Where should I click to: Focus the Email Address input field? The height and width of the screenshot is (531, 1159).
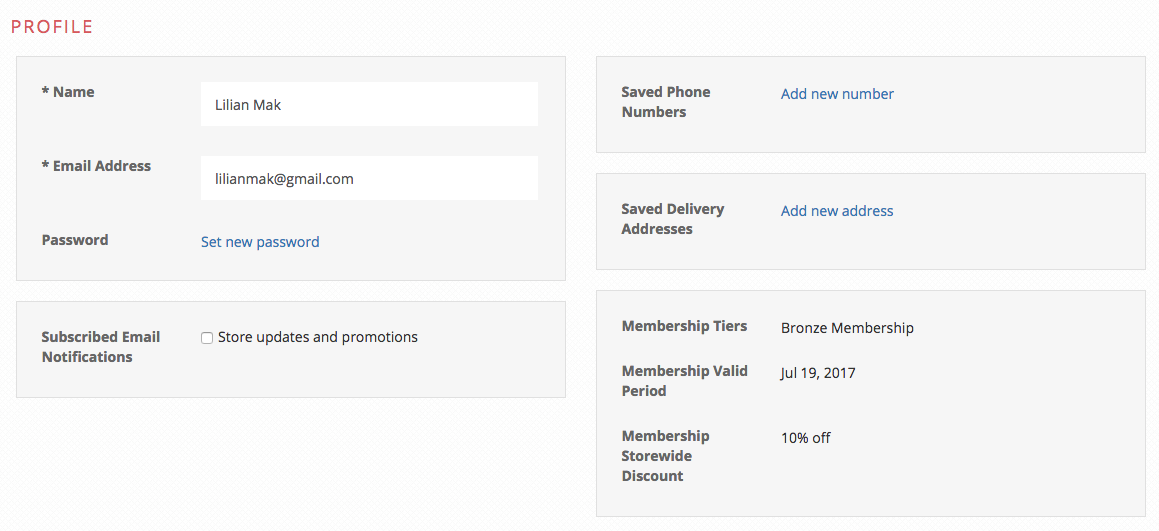[x=369, y=178]
